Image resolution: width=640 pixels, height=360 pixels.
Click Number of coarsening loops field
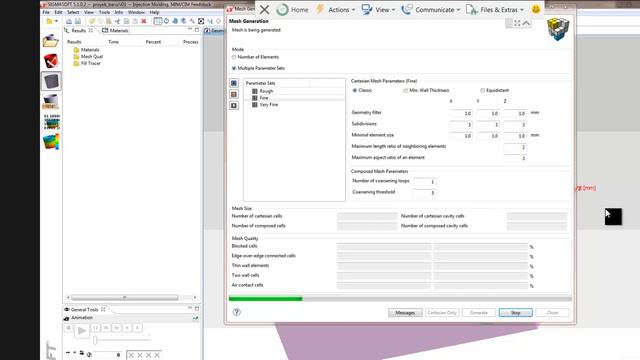click(424, 182)
